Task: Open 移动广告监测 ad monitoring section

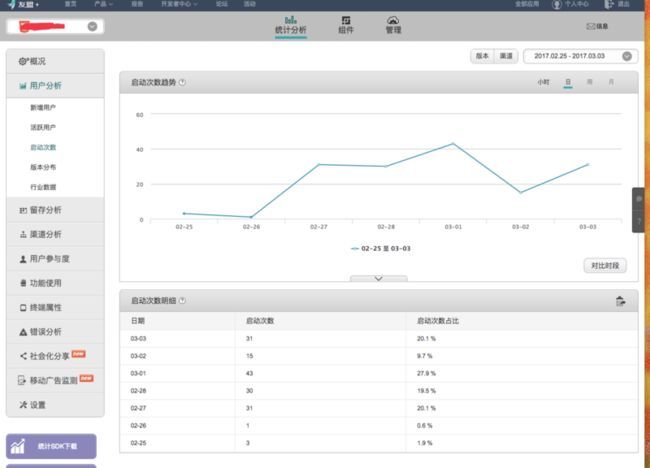Action: [55, 381]
